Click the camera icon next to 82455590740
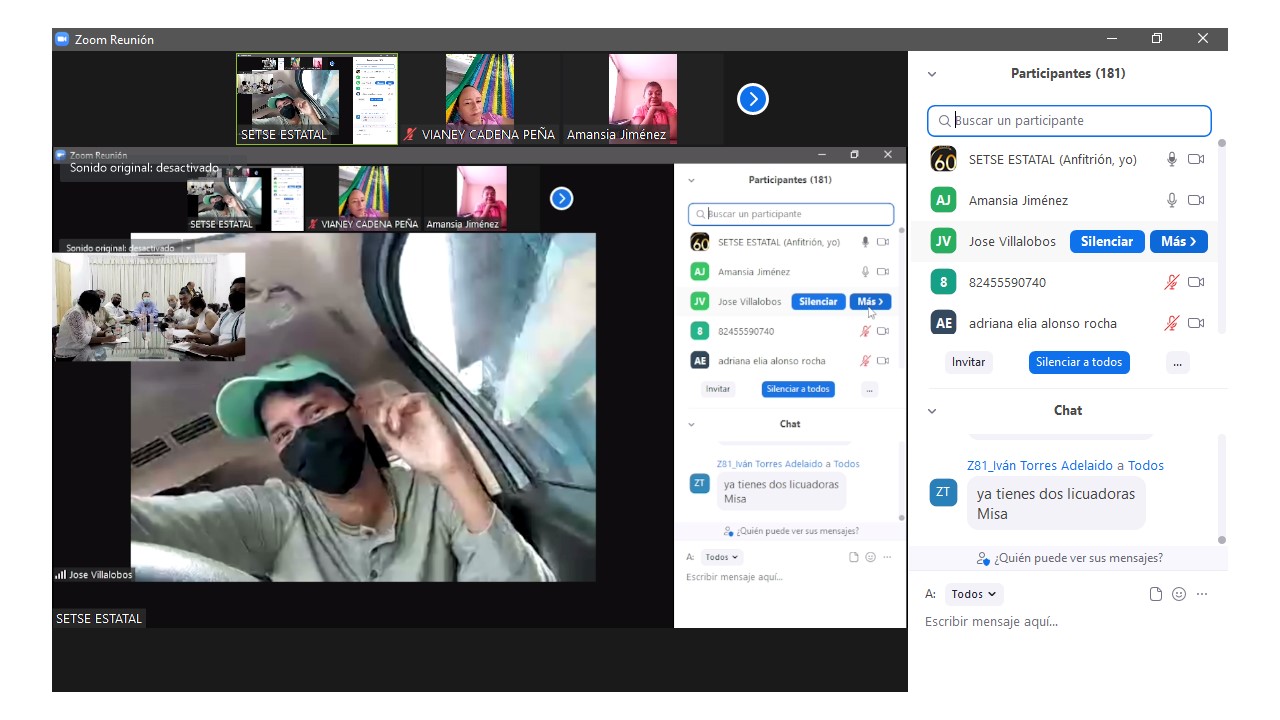Viewport: 1280px width, 720px height. (1195, 282)
